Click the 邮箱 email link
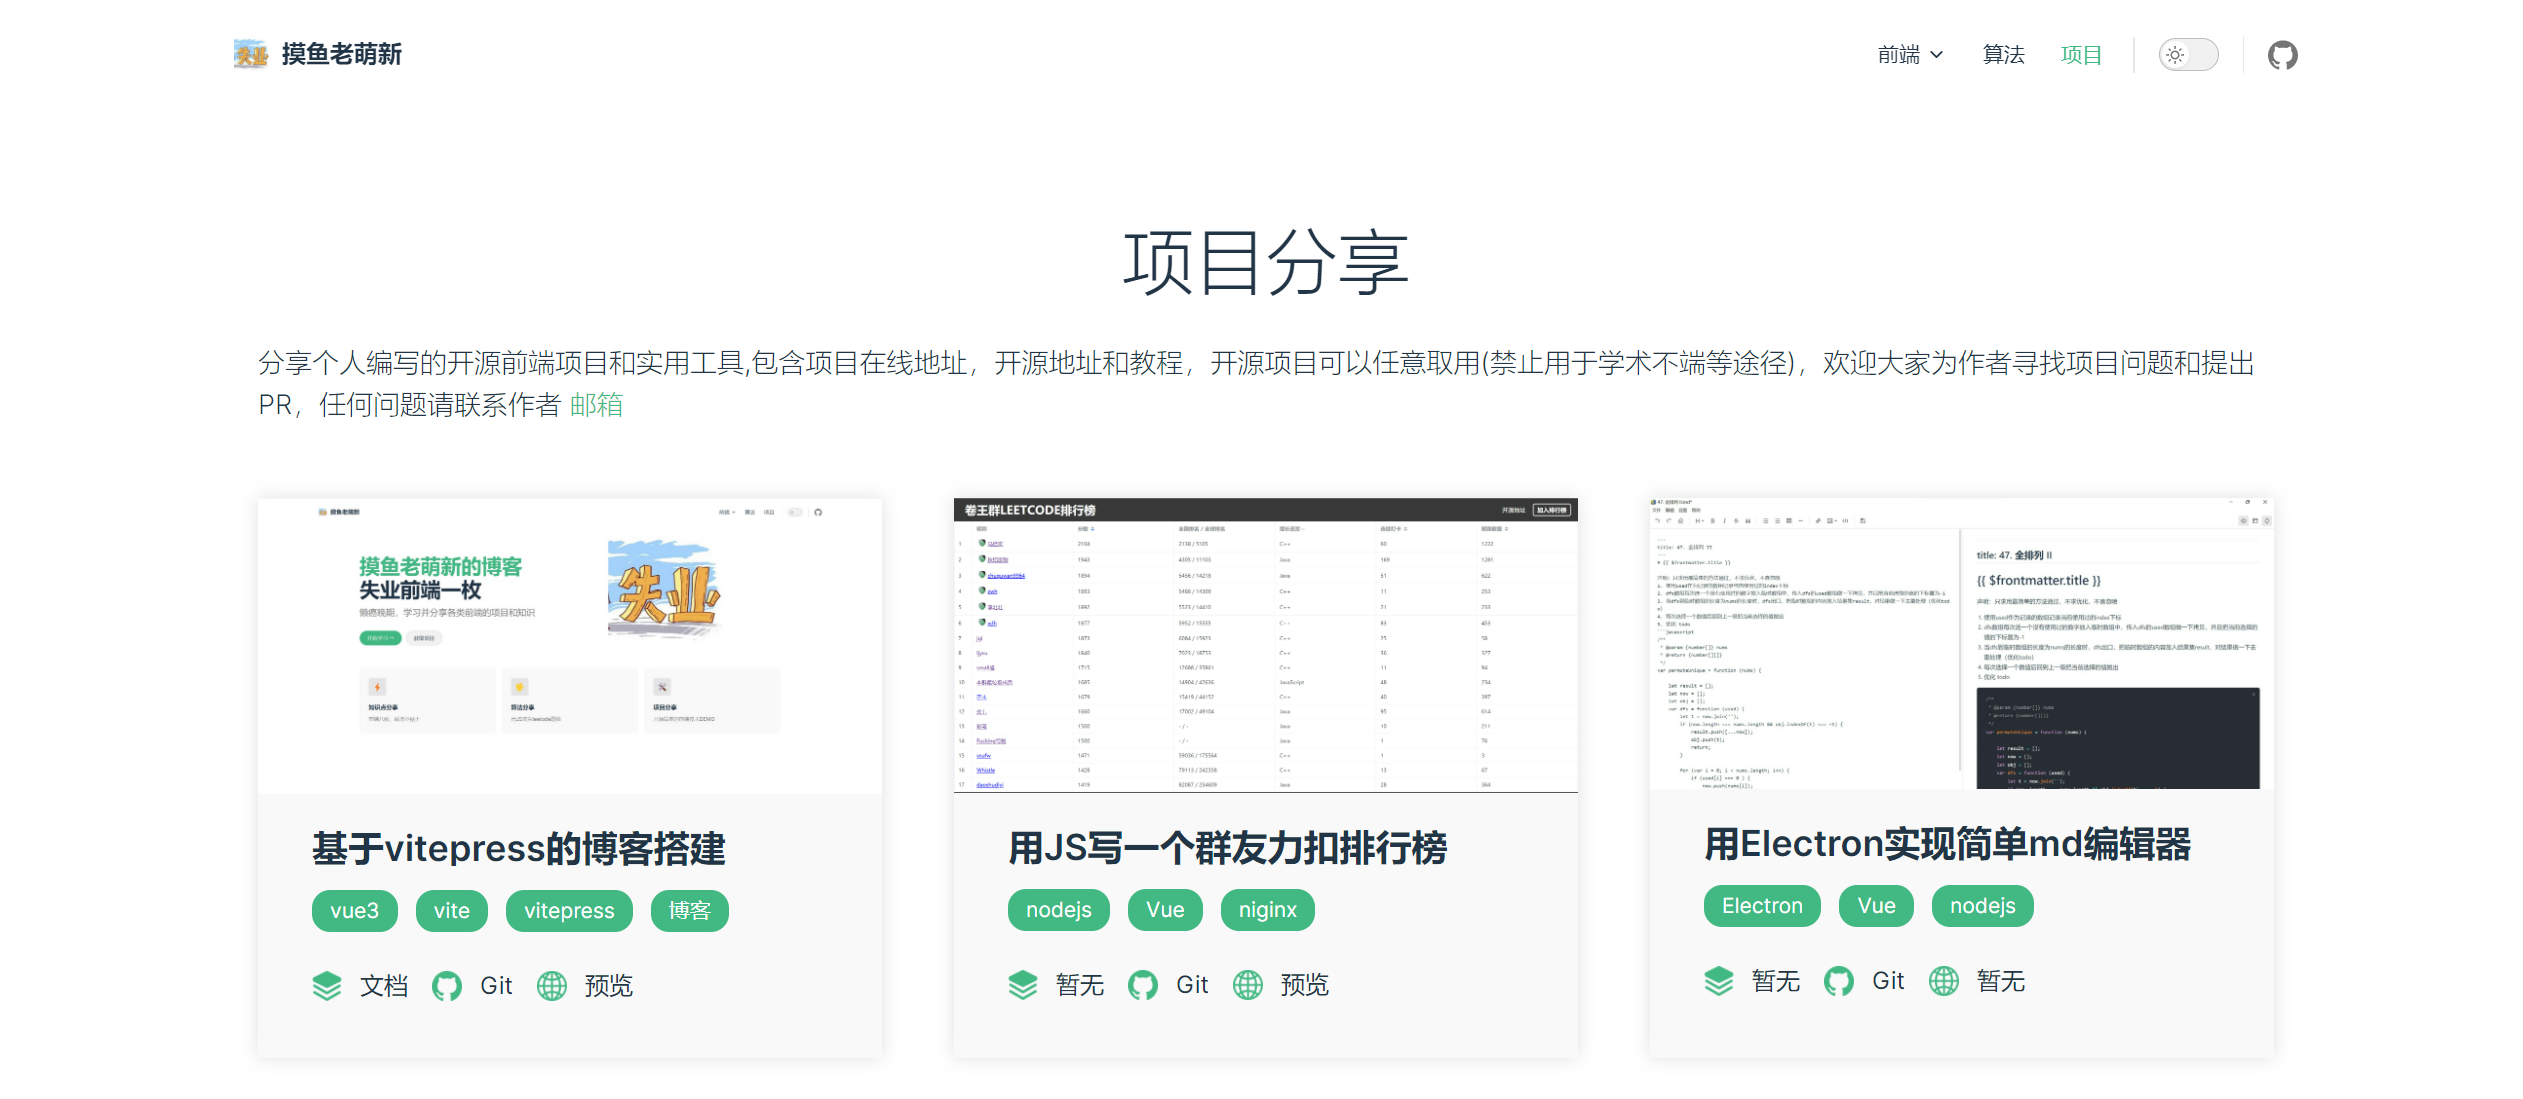Image resolution: width=2523 pixels, height=1099 pixels. (596, 405)
